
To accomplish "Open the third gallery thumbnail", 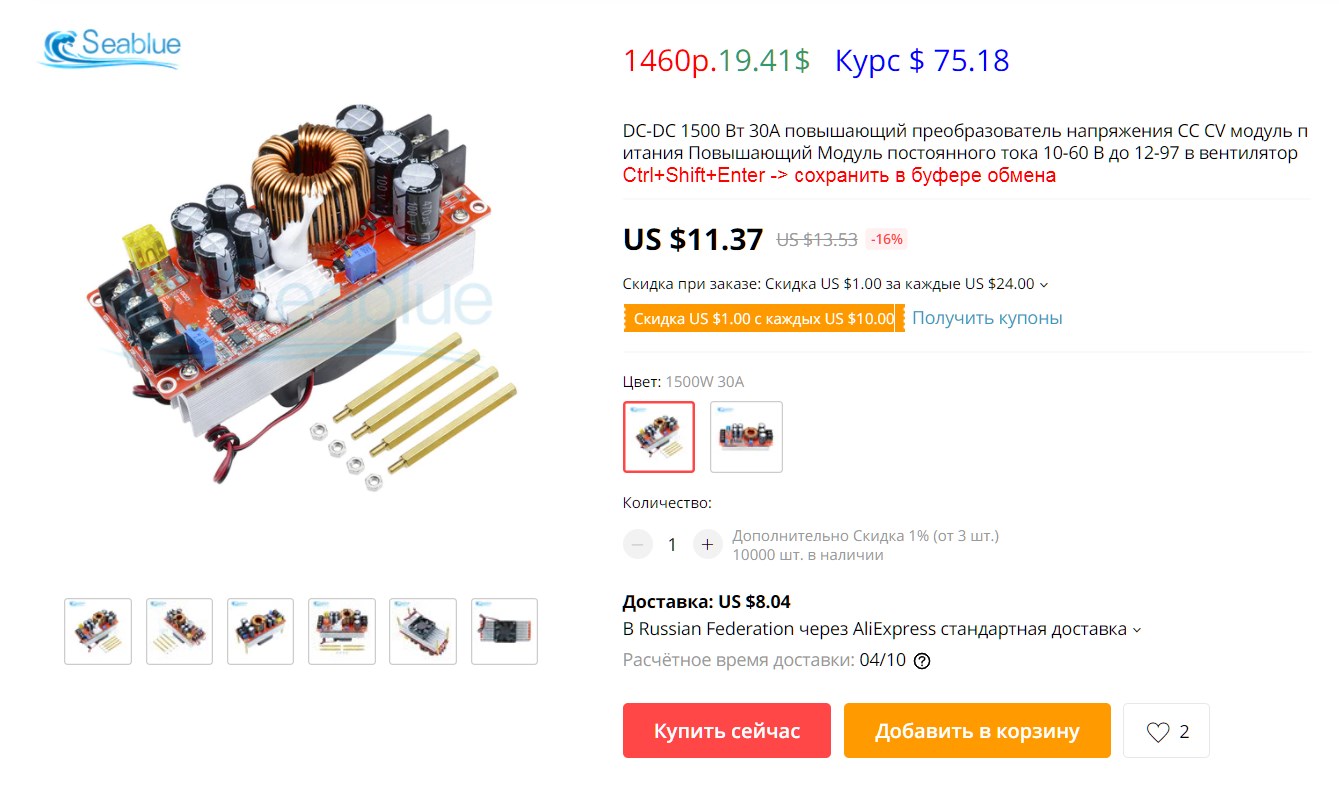I will (260, 631).
